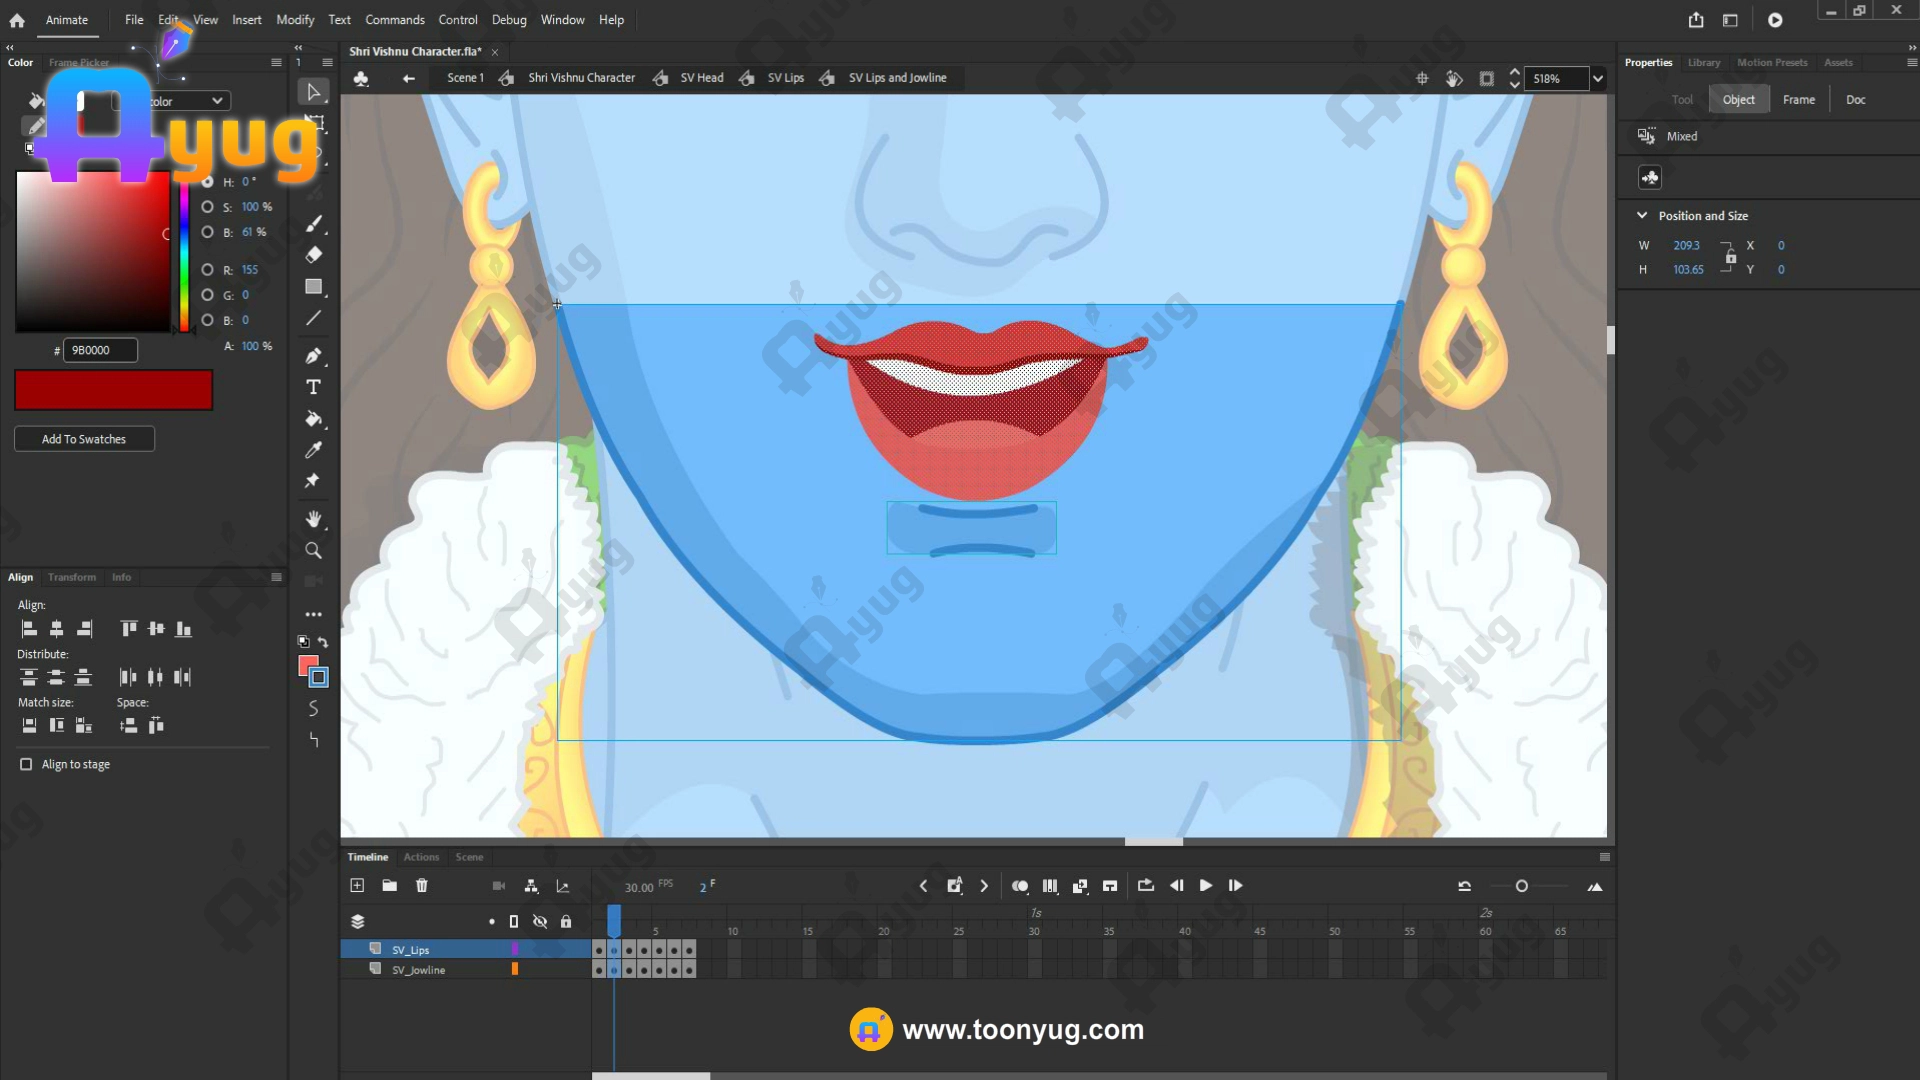Collapse the Position and Size section

point(1641,216)
